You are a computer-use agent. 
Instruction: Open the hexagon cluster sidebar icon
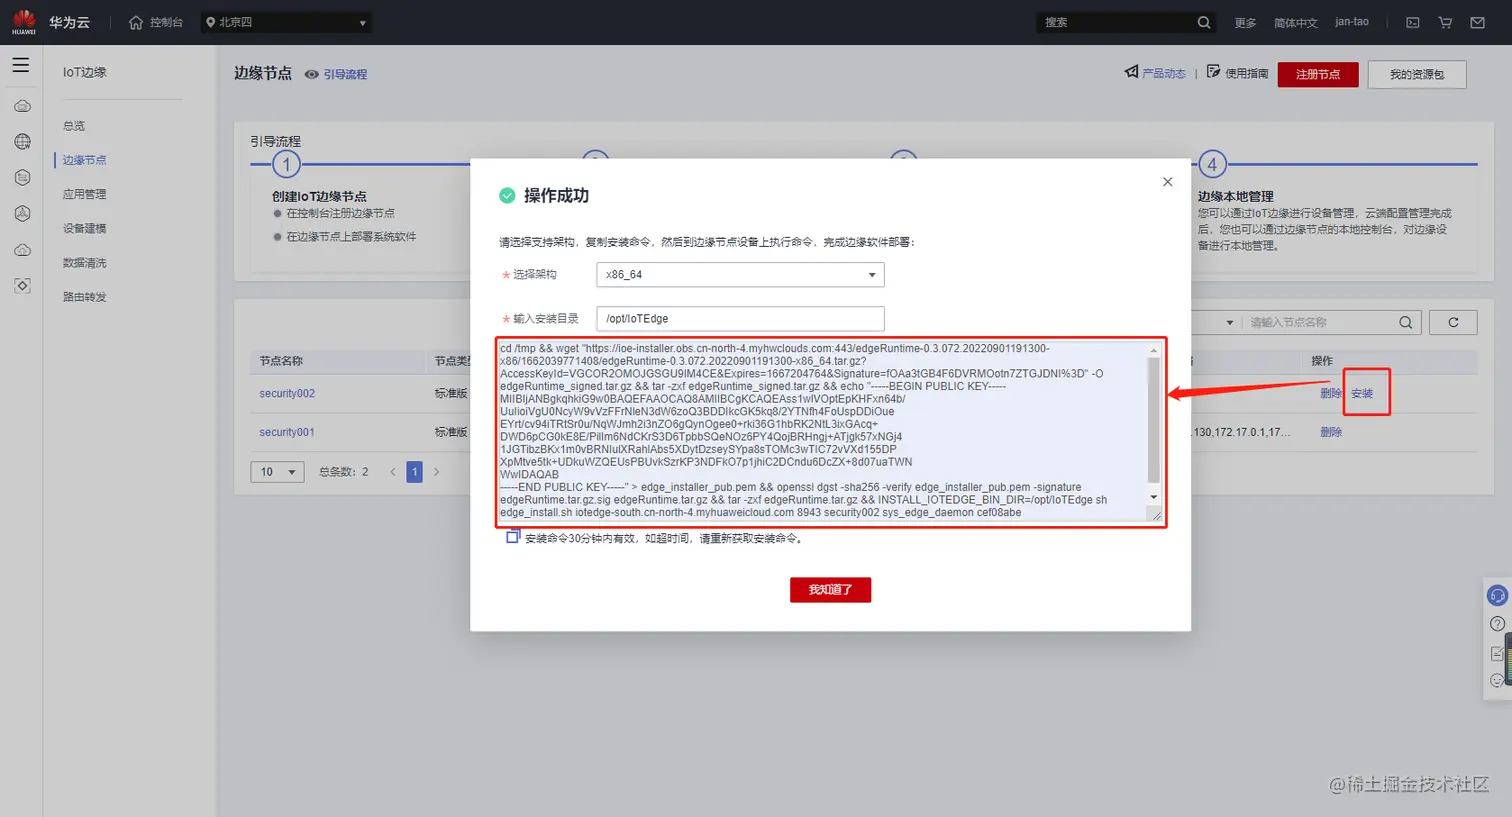[22, 214]
